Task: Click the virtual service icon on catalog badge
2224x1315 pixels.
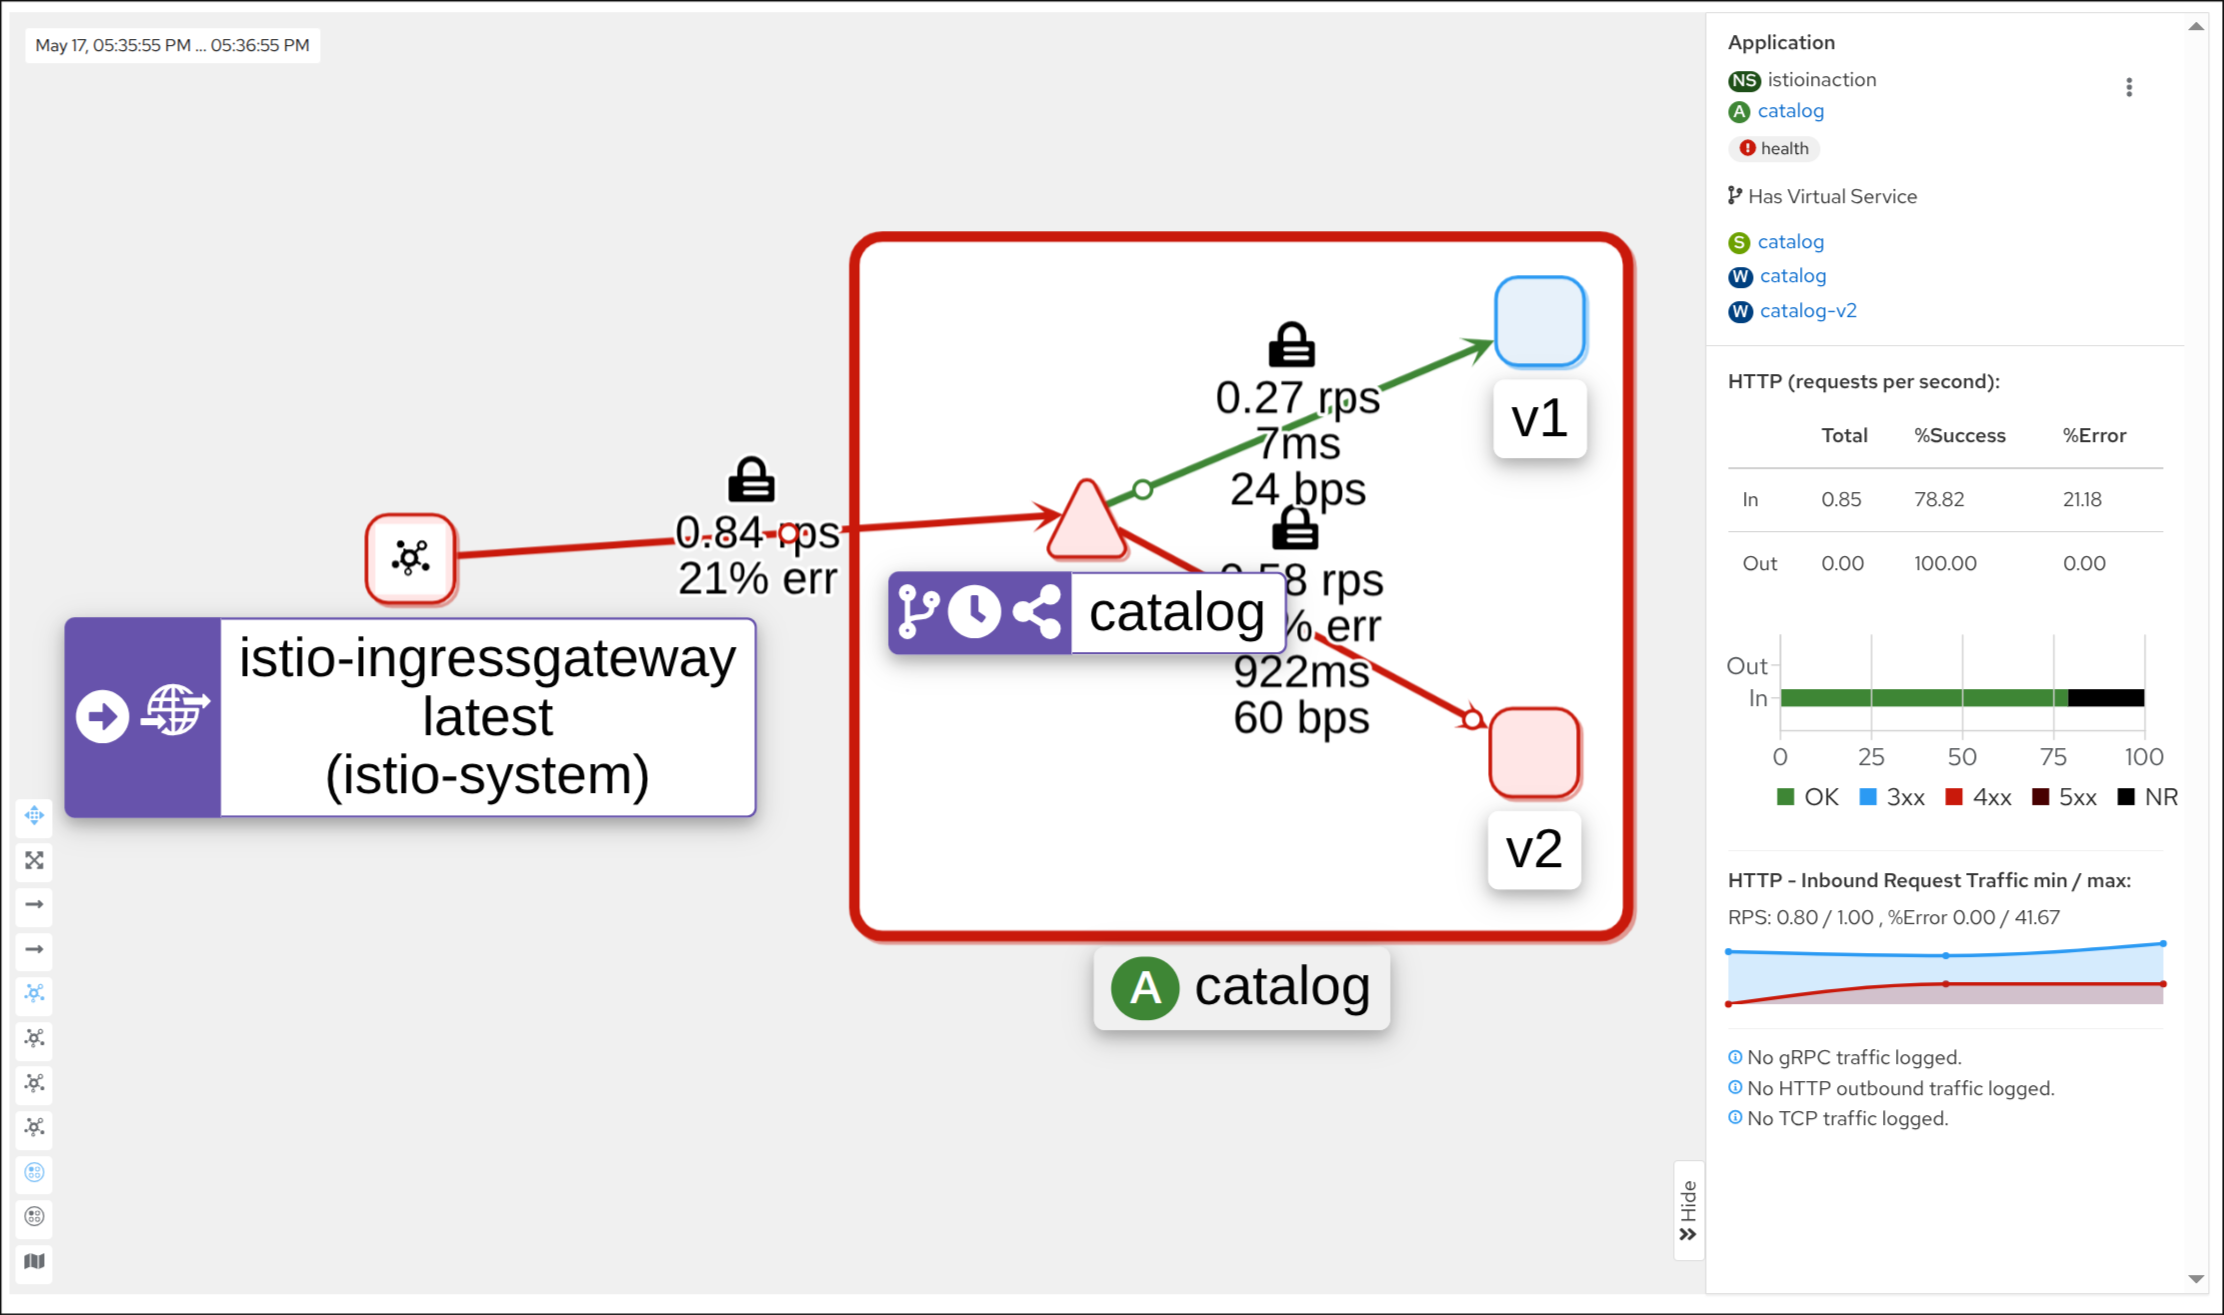Action: click(x=918, y=612)
